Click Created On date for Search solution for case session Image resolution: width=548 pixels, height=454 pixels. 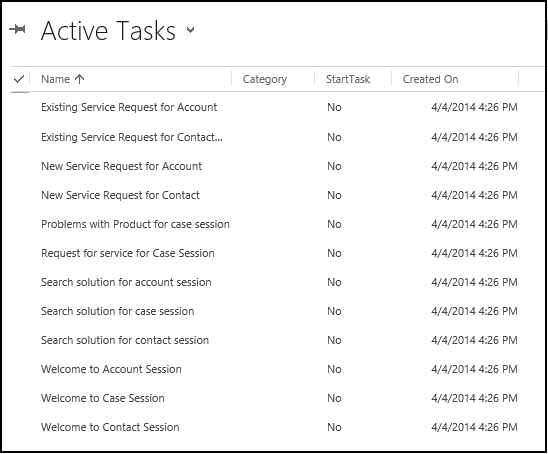pyautogui.click(x=474, y=311)
